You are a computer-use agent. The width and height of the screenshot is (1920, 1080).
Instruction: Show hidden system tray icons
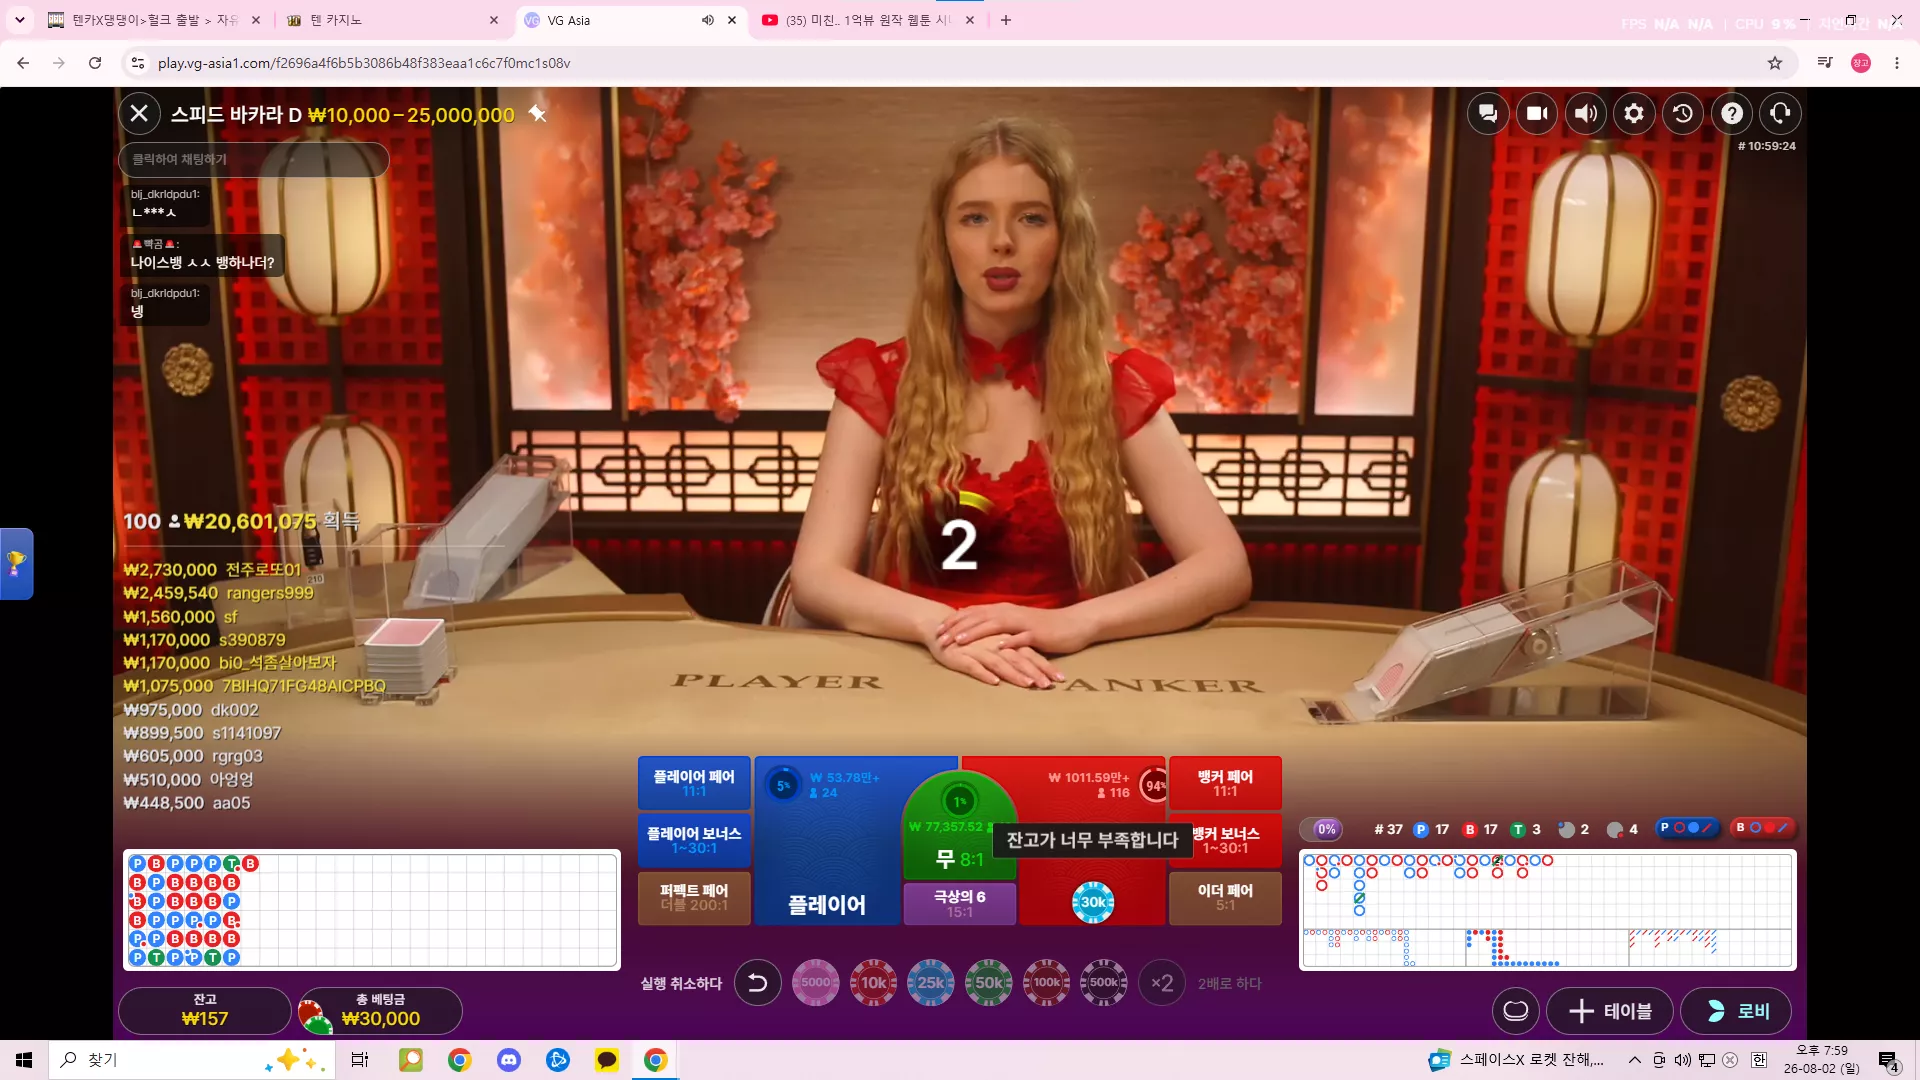coord(1634,1060)
